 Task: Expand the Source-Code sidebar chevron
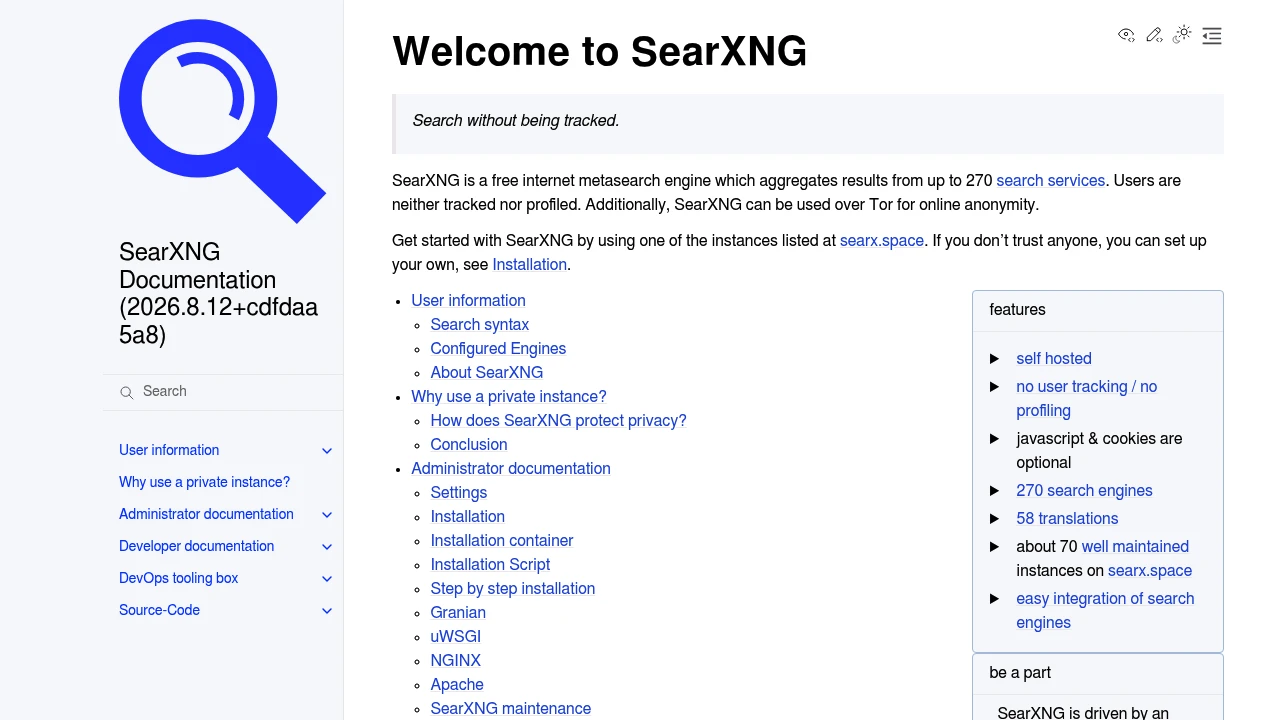point(327,611)
